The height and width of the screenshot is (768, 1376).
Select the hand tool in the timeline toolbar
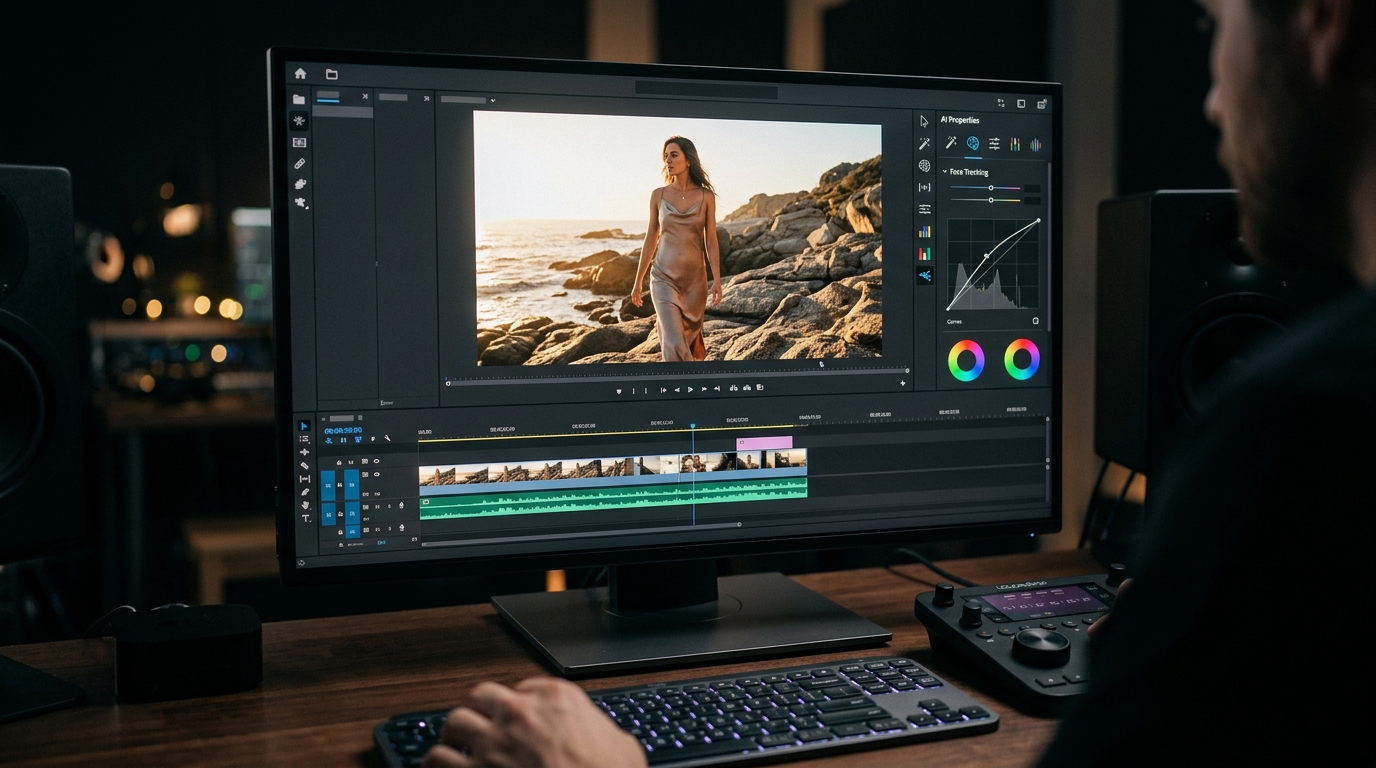click(305, 505)
